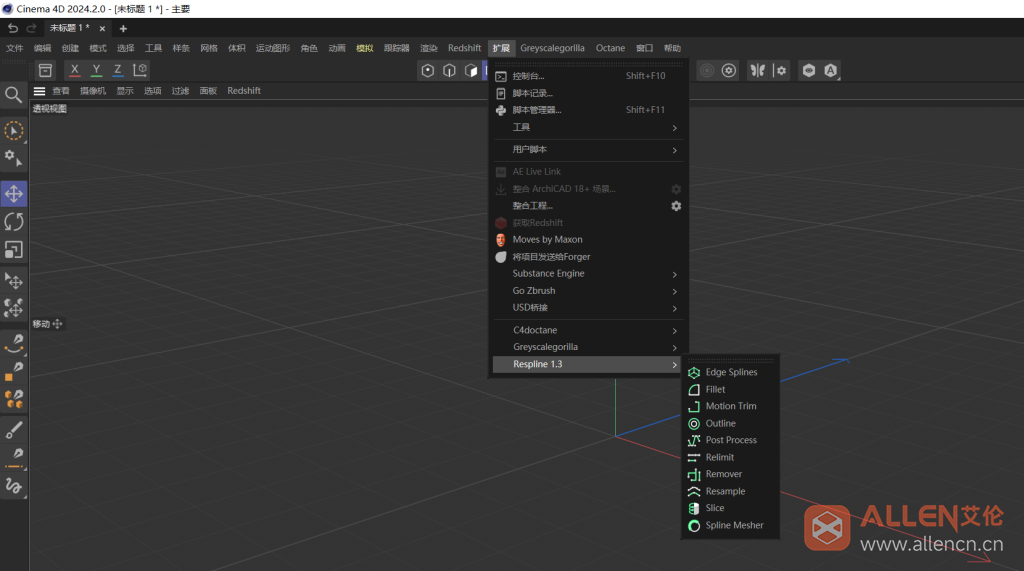
Task: Open viewport 摄像机 camera menu
Action: (x=93, y=91)
